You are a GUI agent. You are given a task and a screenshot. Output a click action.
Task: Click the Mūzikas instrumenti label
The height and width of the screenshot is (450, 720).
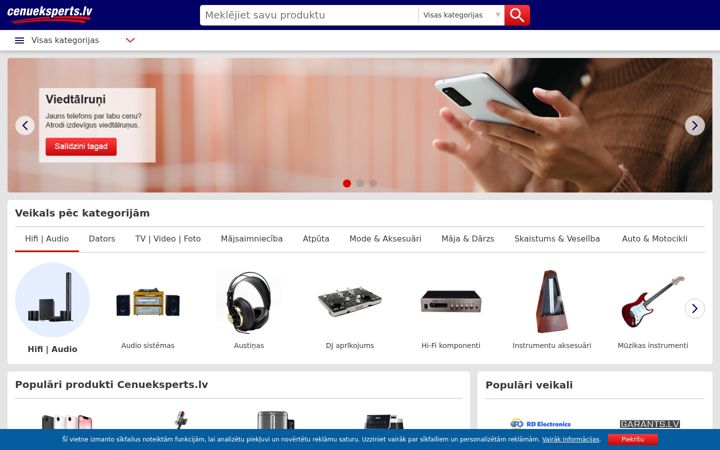[652, 346]
